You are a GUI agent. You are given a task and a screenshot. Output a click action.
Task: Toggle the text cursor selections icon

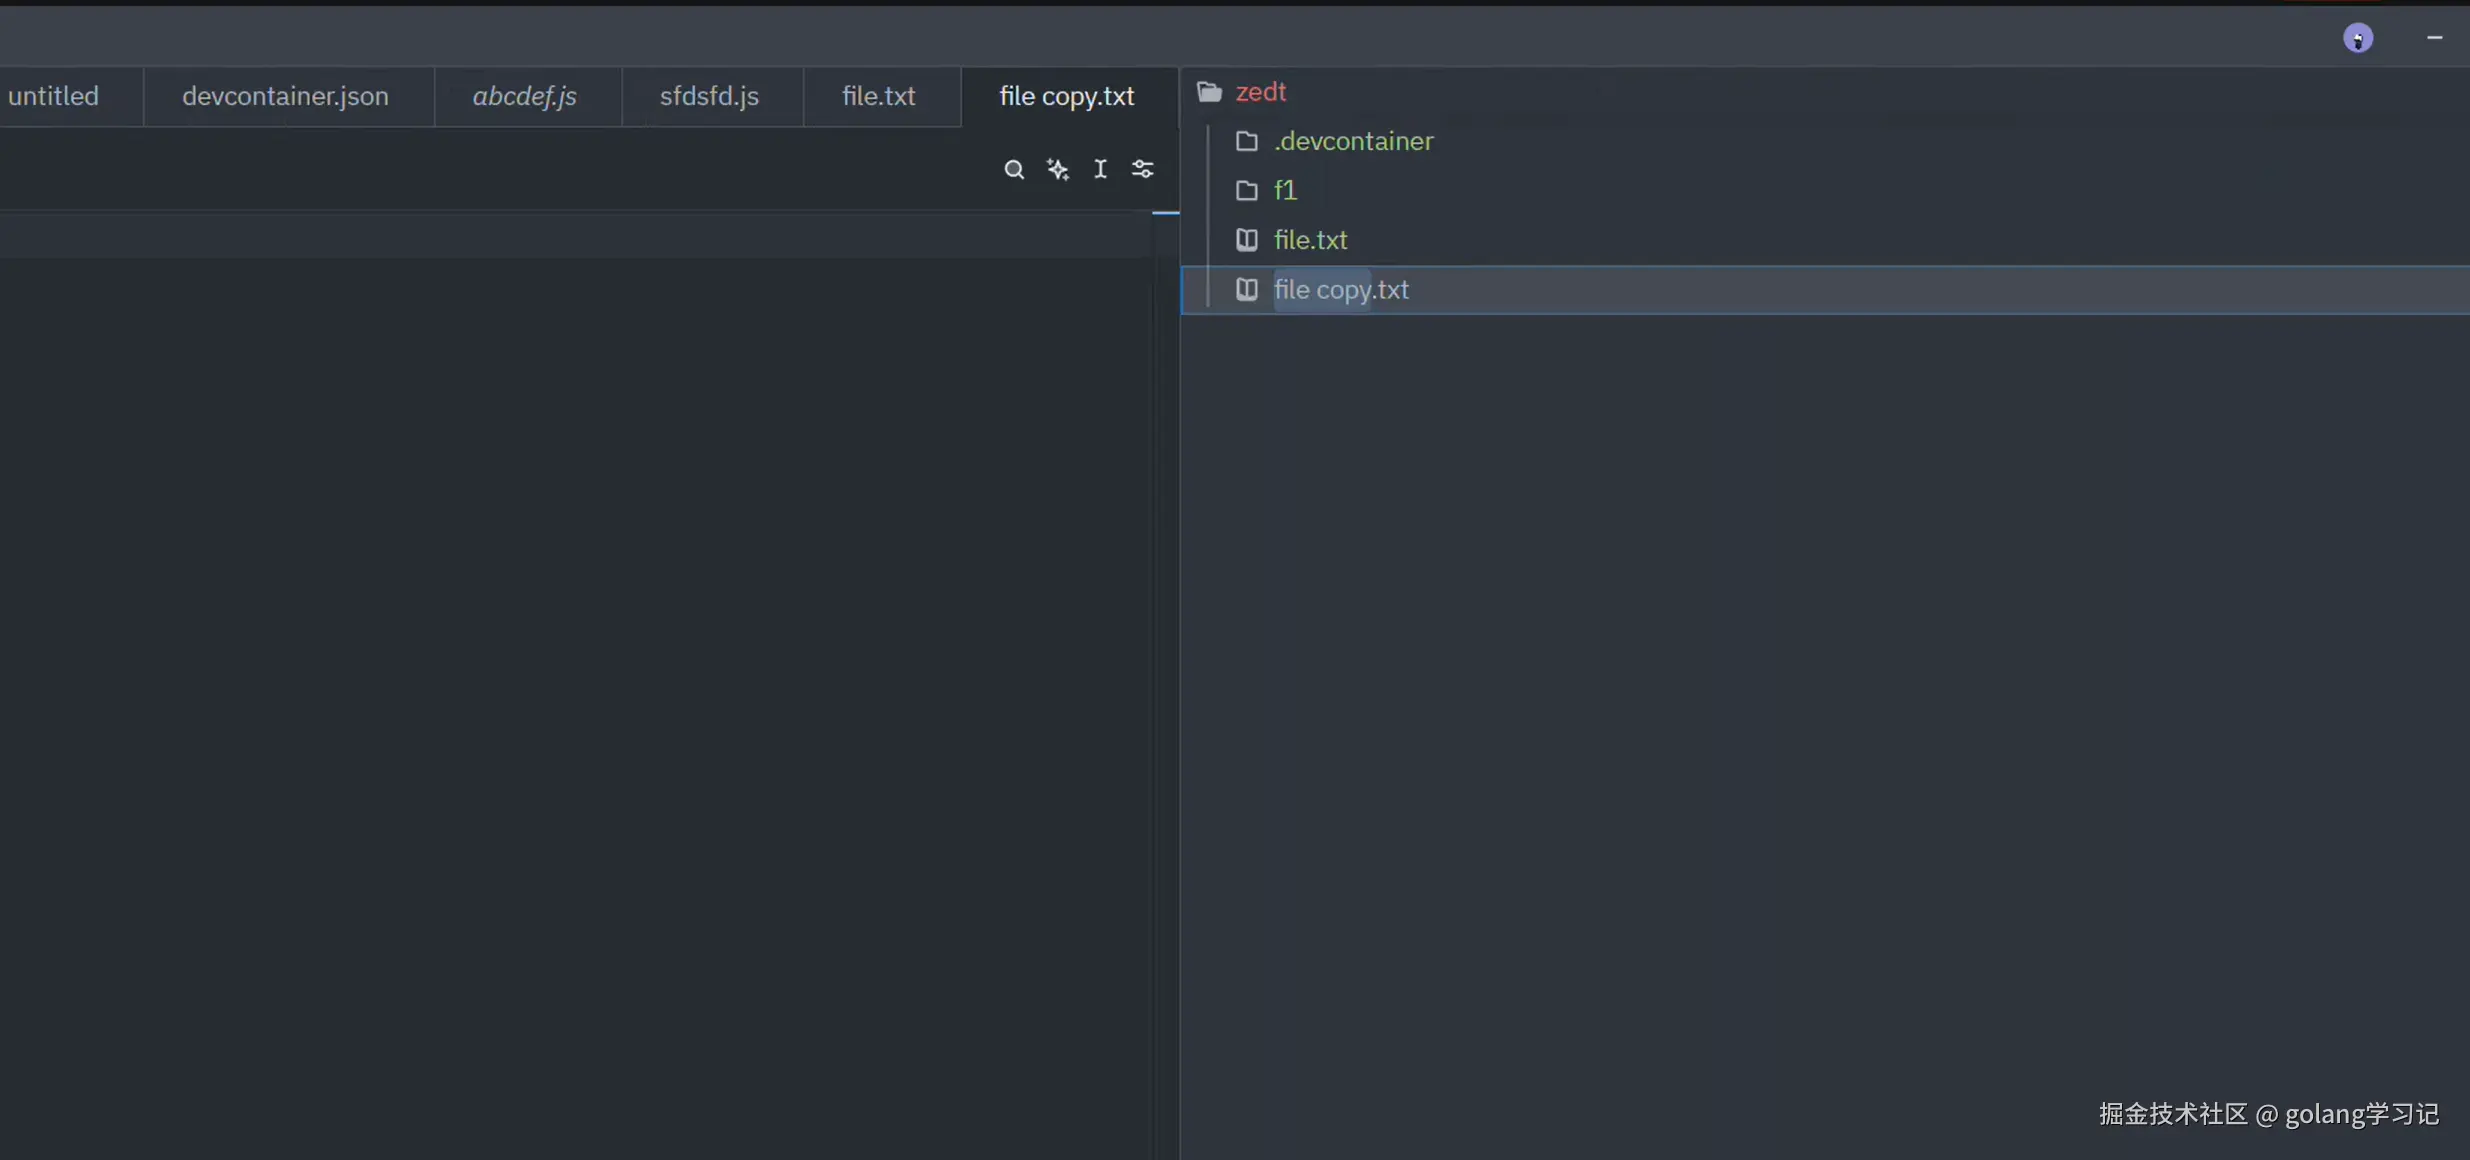[x=1100, y=169]
